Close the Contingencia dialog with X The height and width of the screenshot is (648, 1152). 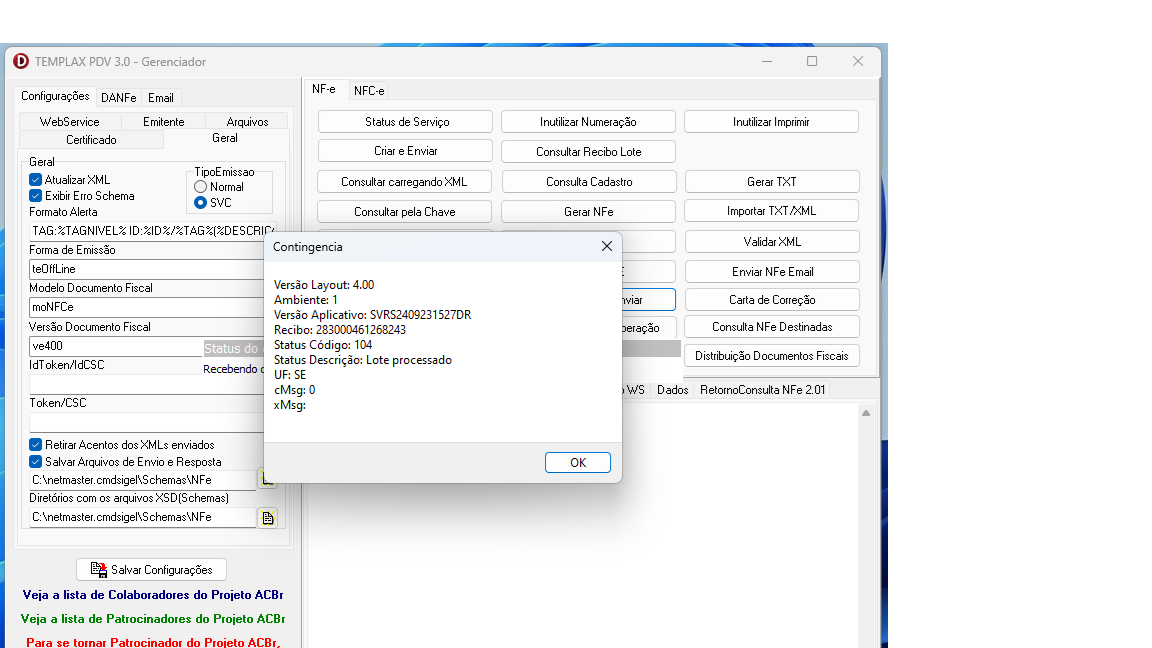pos(607,246)
